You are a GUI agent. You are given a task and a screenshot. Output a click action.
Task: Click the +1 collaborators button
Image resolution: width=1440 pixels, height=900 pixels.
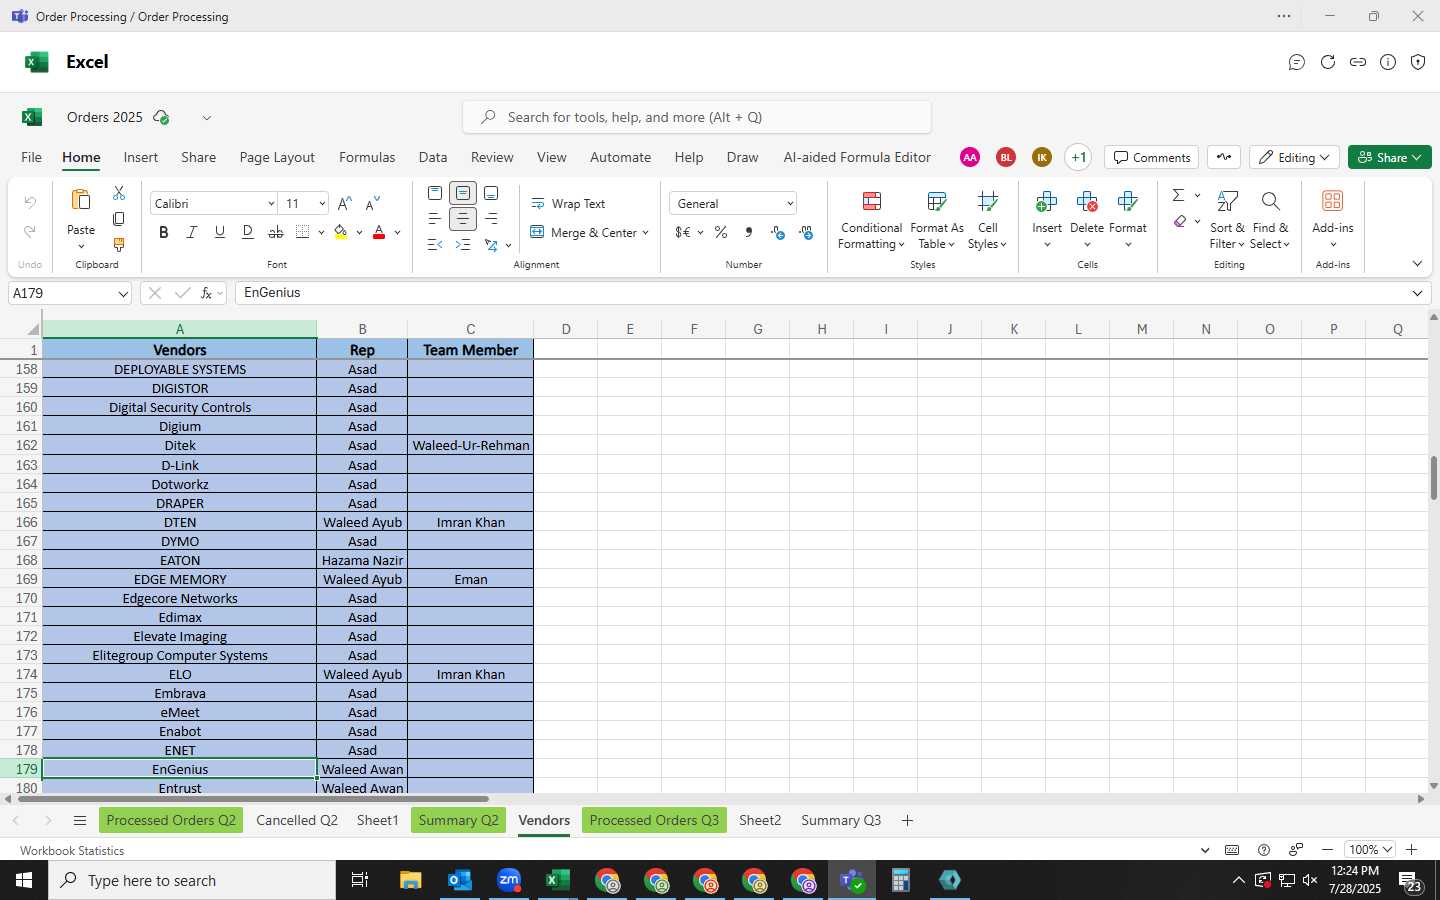[1078, 157]
